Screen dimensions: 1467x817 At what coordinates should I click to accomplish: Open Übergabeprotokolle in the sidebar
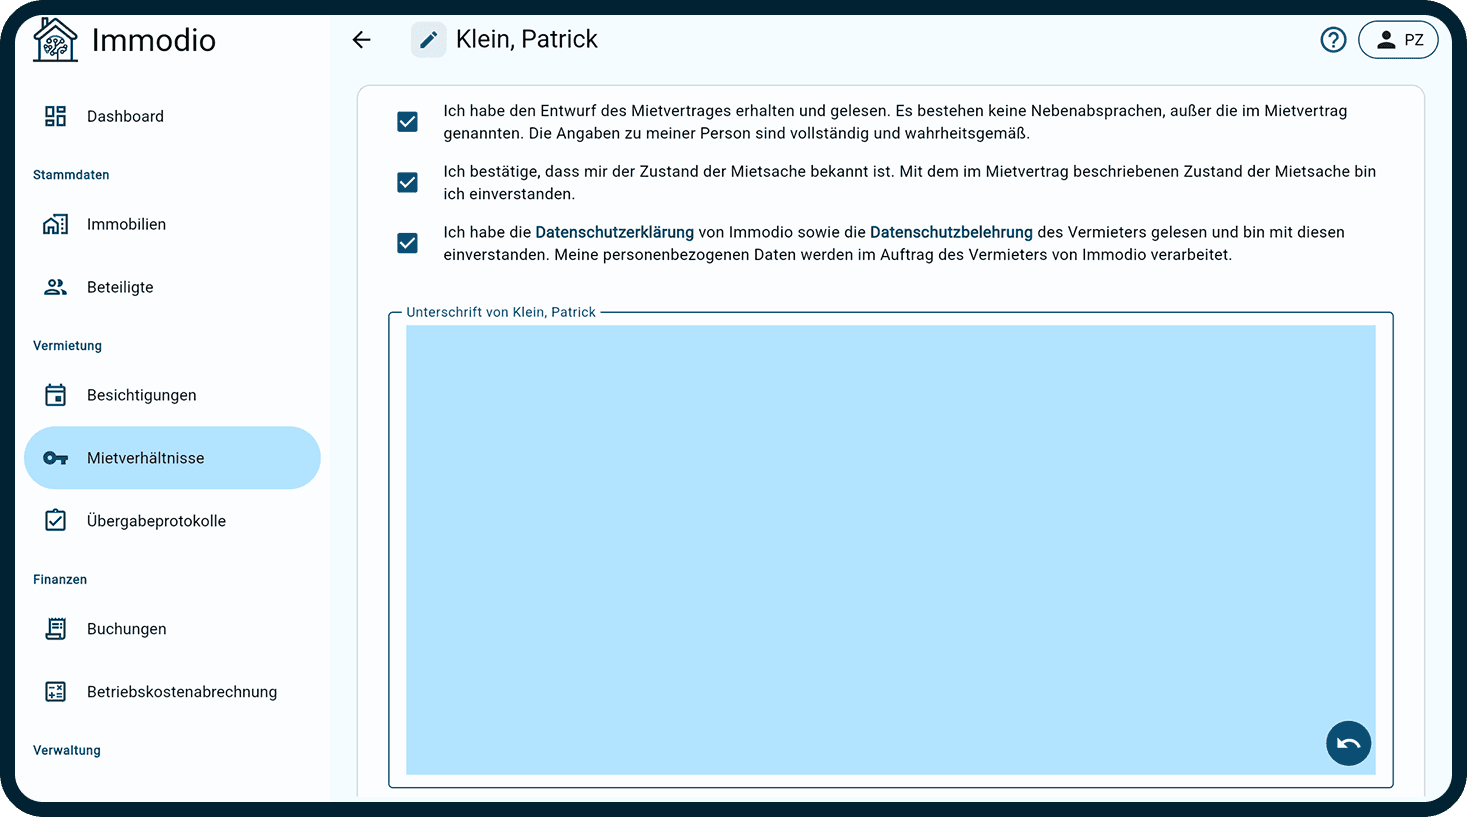click(172, 520)
